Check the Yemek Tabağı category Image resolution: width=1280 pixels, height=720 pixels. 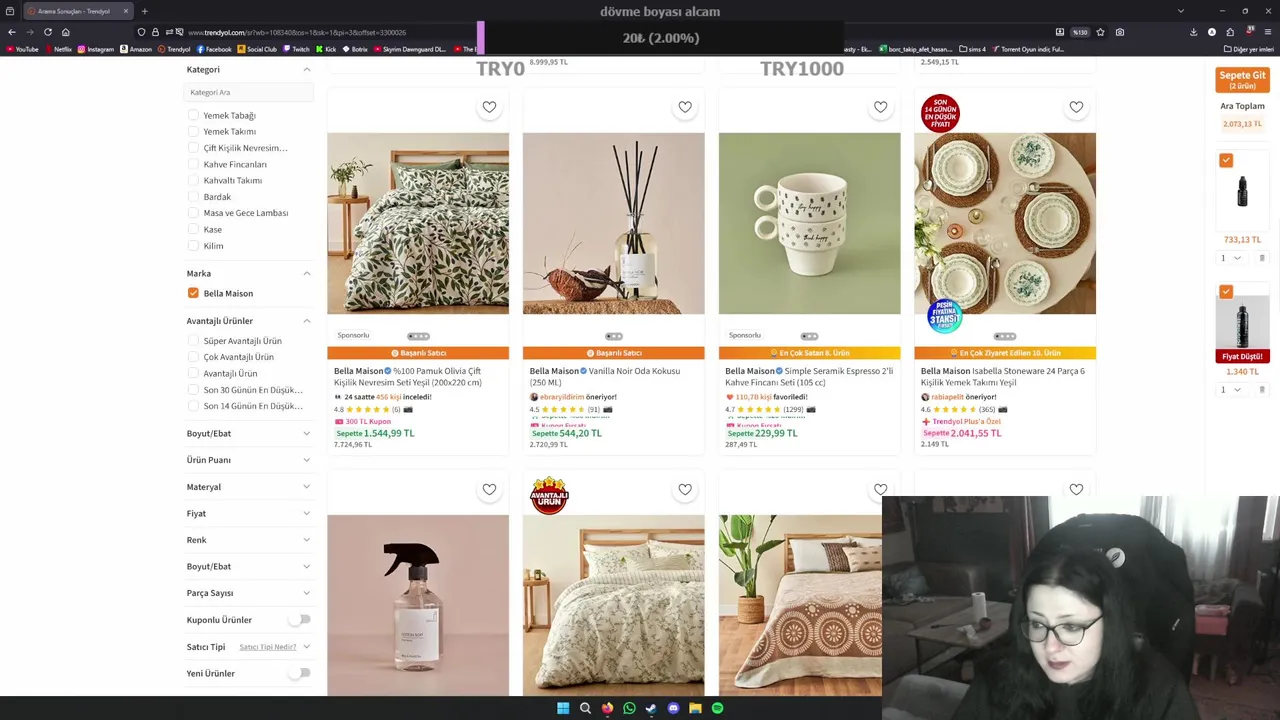(193, 115)
